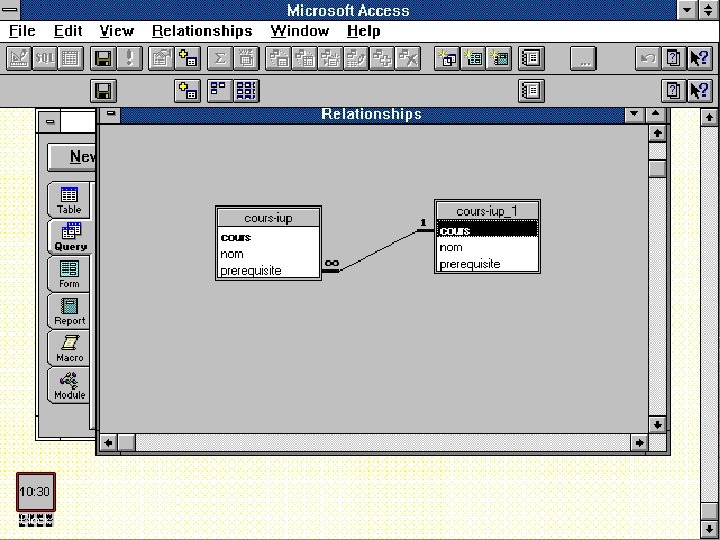Click Relationships window scroll right arrow
This screenshot has height=540, width=720.
click(x=639, y=443)
